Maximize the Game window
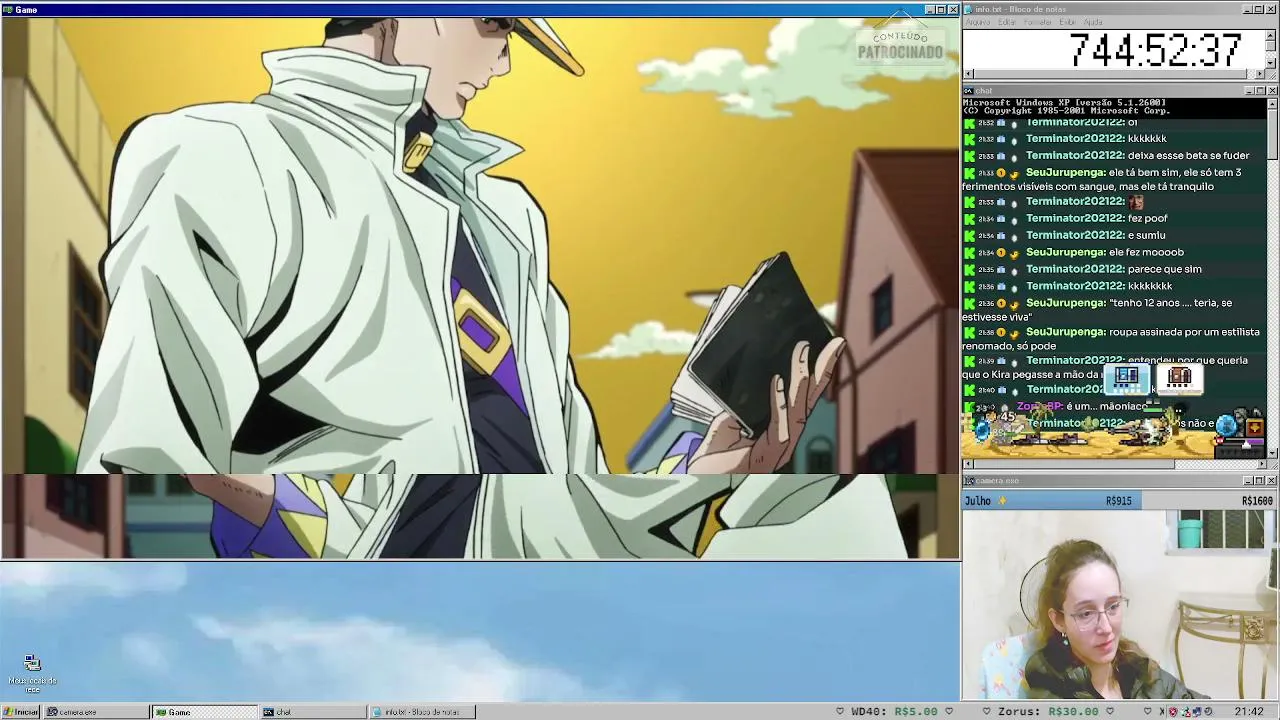 (941, 9)
